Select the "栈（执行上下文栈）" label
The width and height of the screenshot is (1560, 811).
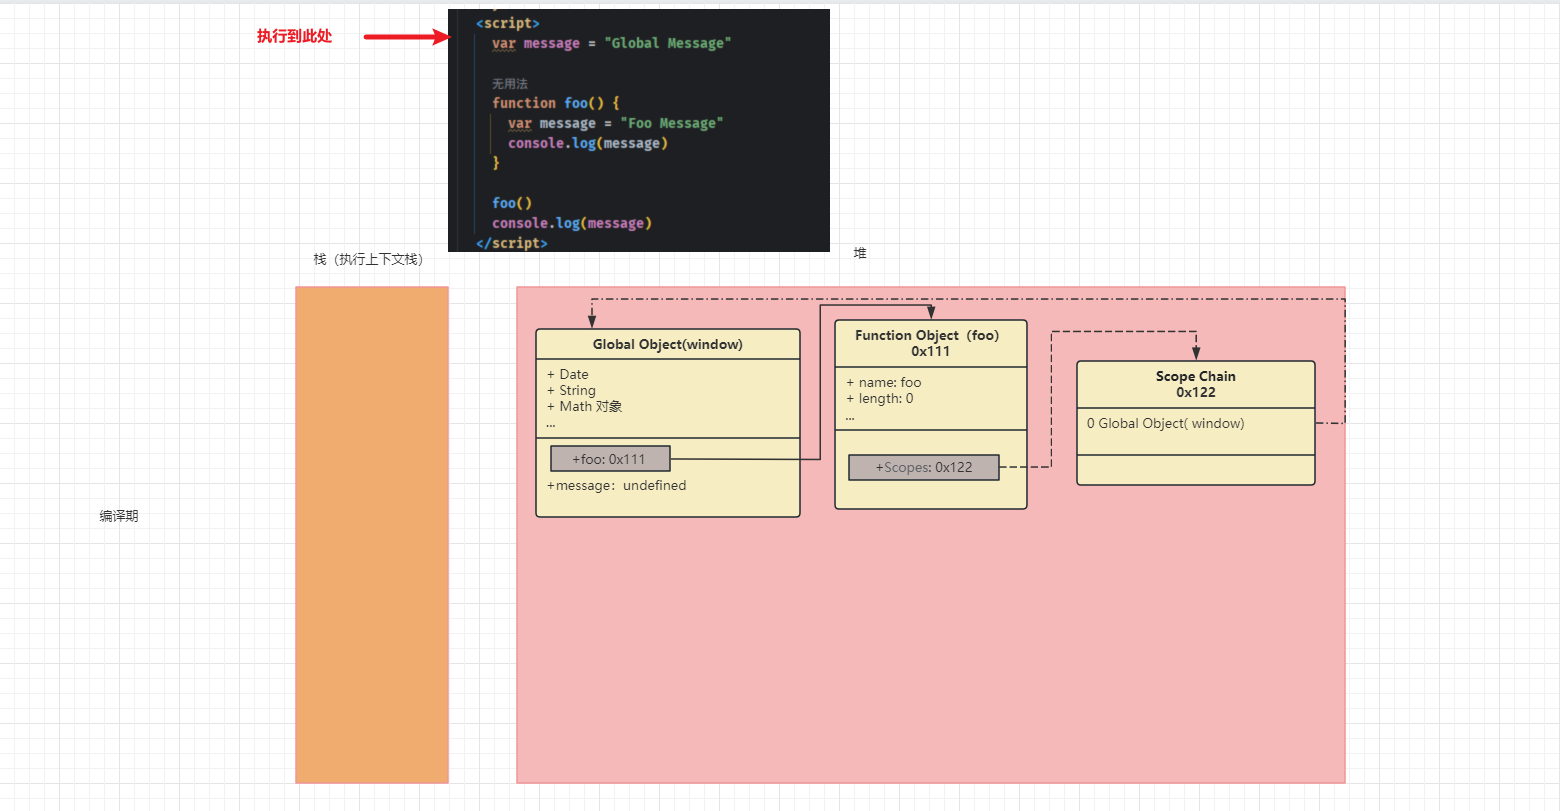pos(369,259)
